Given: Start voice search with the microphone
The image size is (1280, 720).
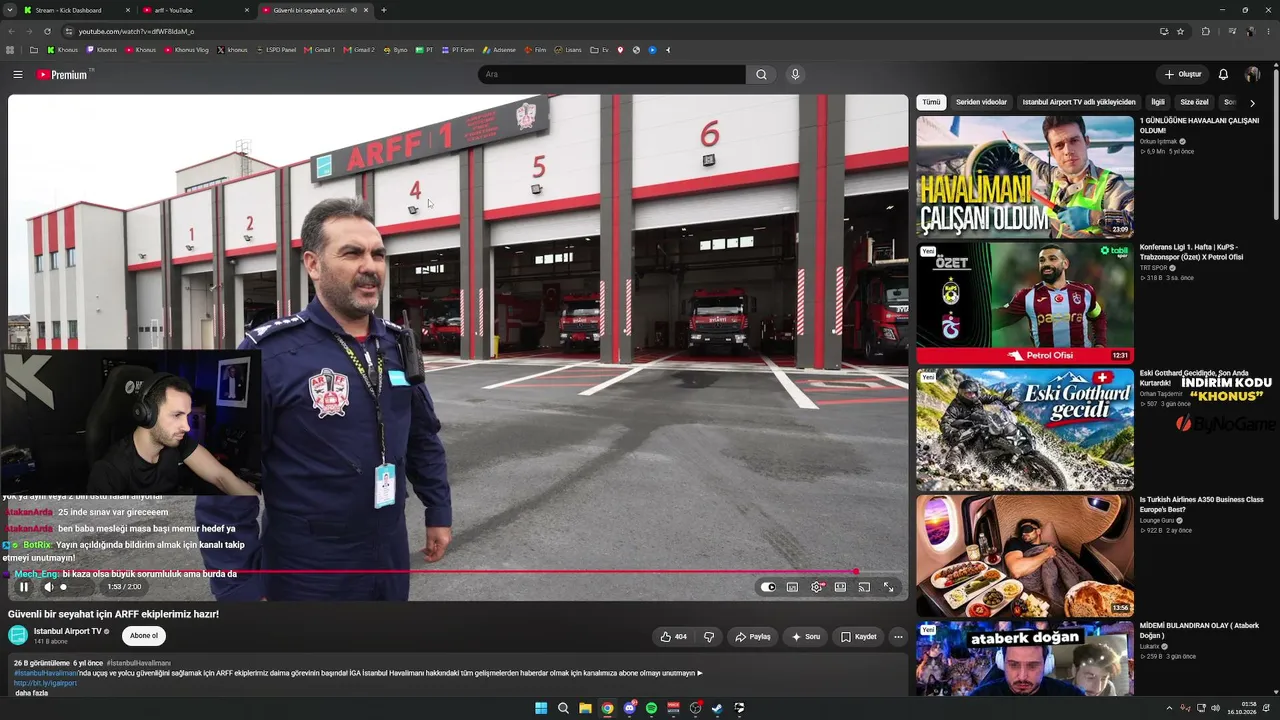Looking at the screenshot, I should [795, 74].
